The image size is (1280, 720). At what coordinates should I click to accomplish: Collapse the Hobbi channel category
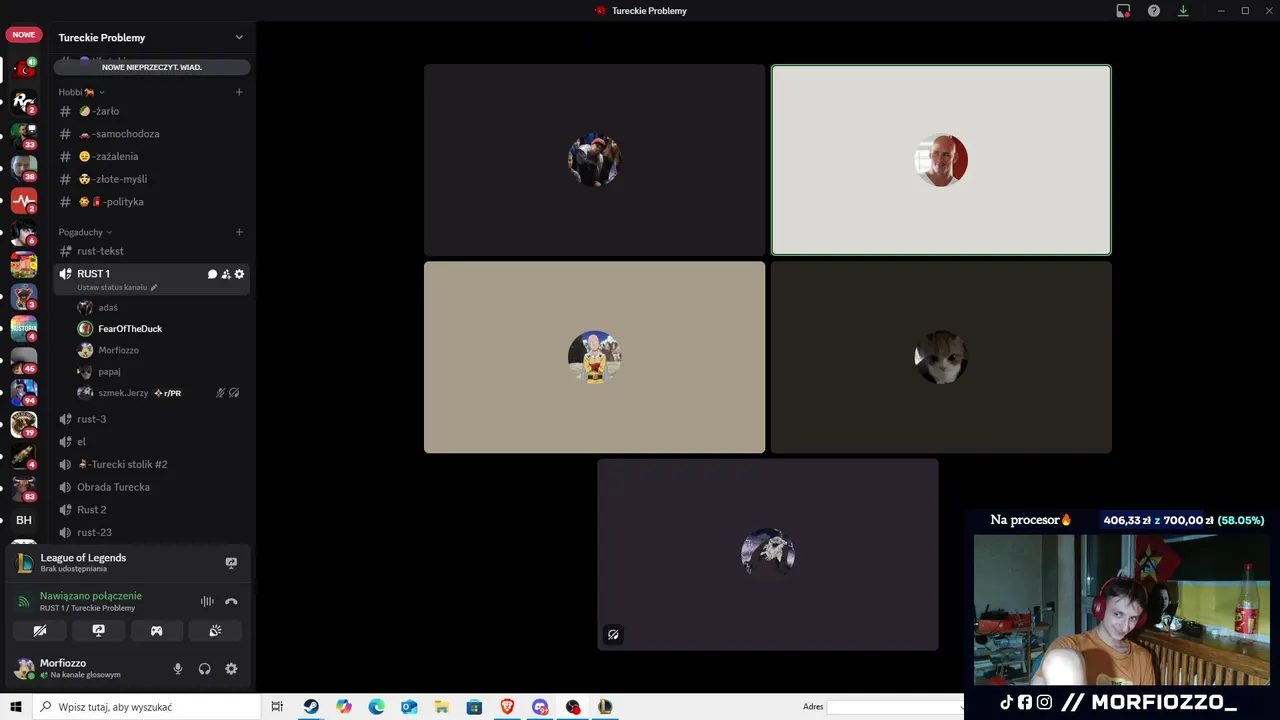(81, 92)
